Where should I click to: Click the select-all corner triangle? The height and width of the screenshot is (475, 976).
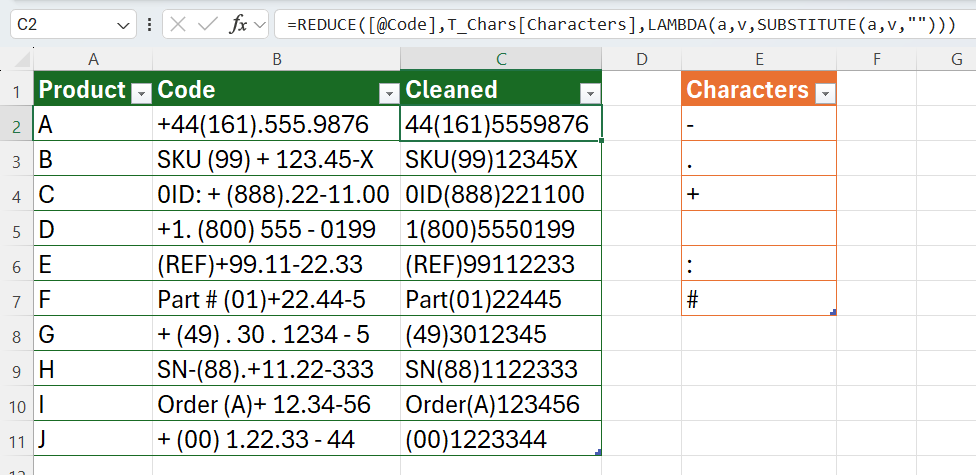point(21,60)
